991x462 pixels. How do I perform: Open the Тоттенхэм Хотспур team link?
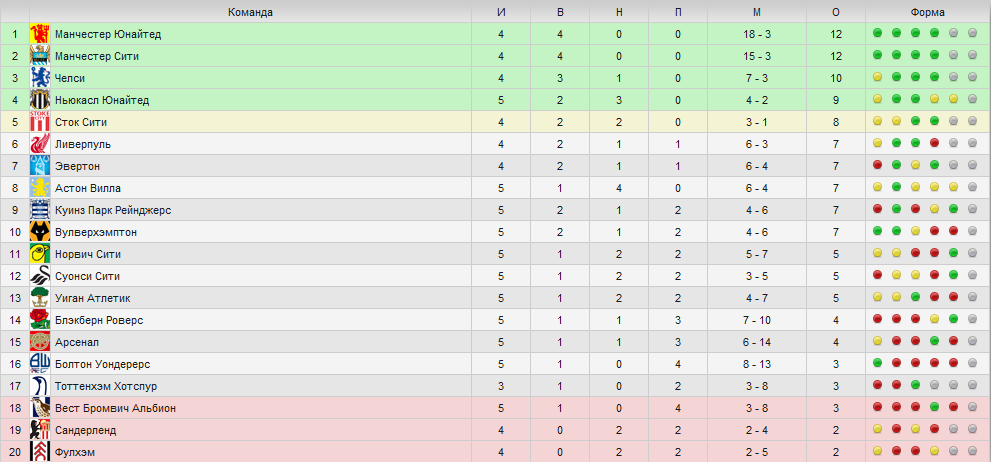[106, 386]
